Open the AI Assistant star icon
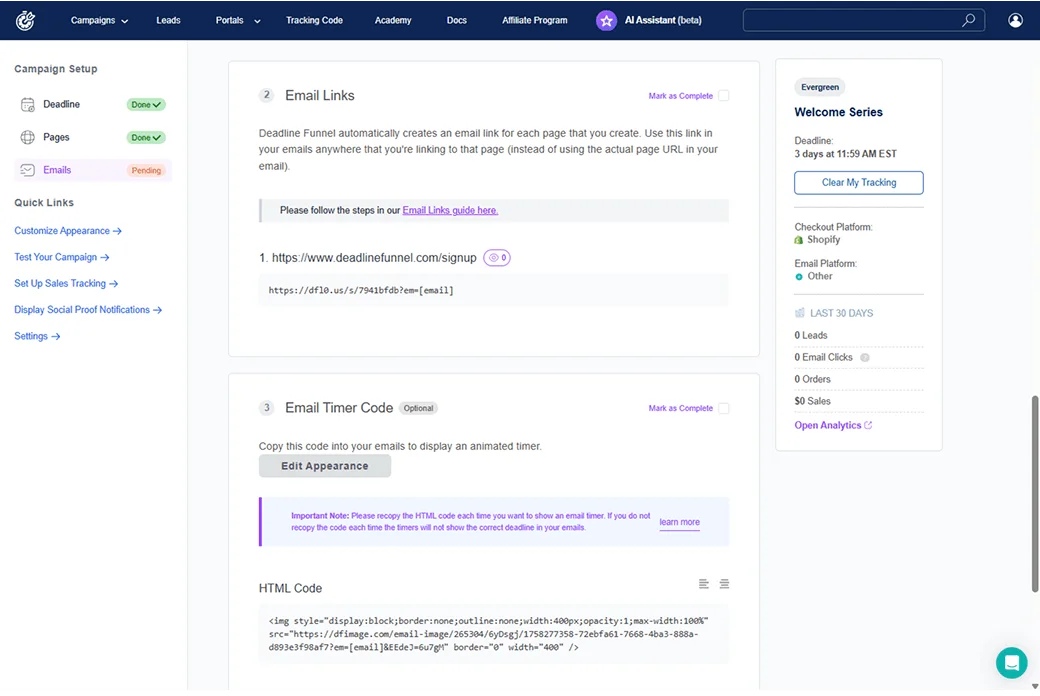The image size is (1040, 696). tap(606, 21)
